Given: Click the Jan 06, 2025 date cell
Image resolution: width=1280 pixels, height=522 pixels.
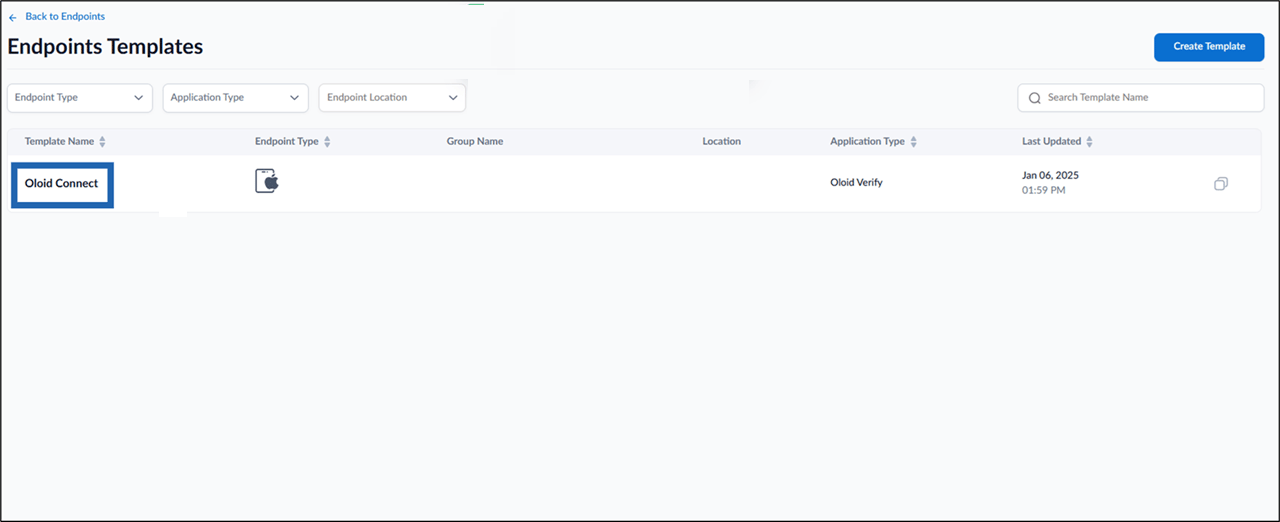Looking at the screenshot, I should click(x=1050, y=176).
